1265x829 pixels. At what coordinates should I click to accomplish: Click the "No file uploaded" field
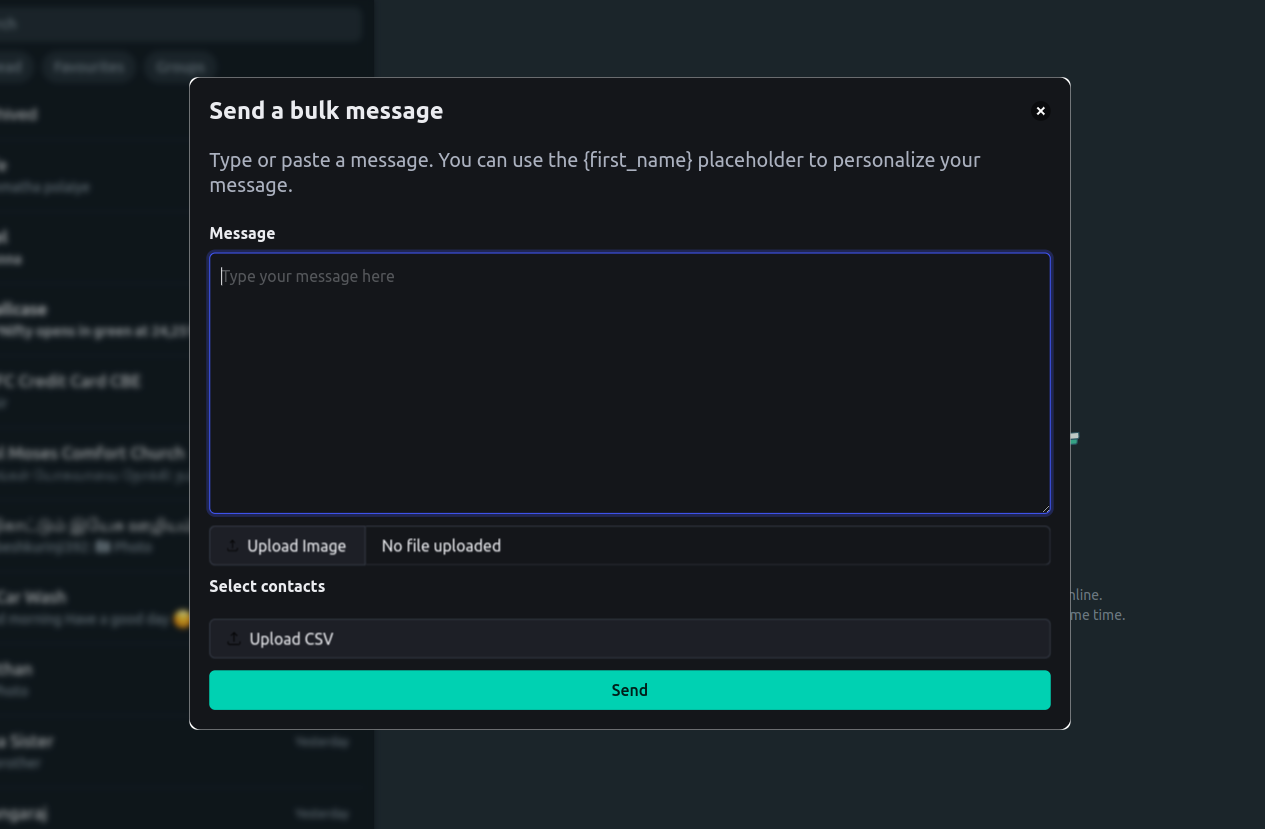707,546
